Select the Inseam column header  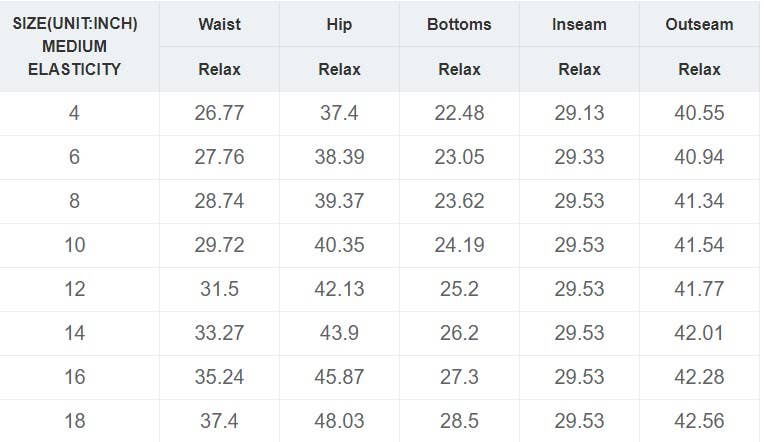[579, 24]
